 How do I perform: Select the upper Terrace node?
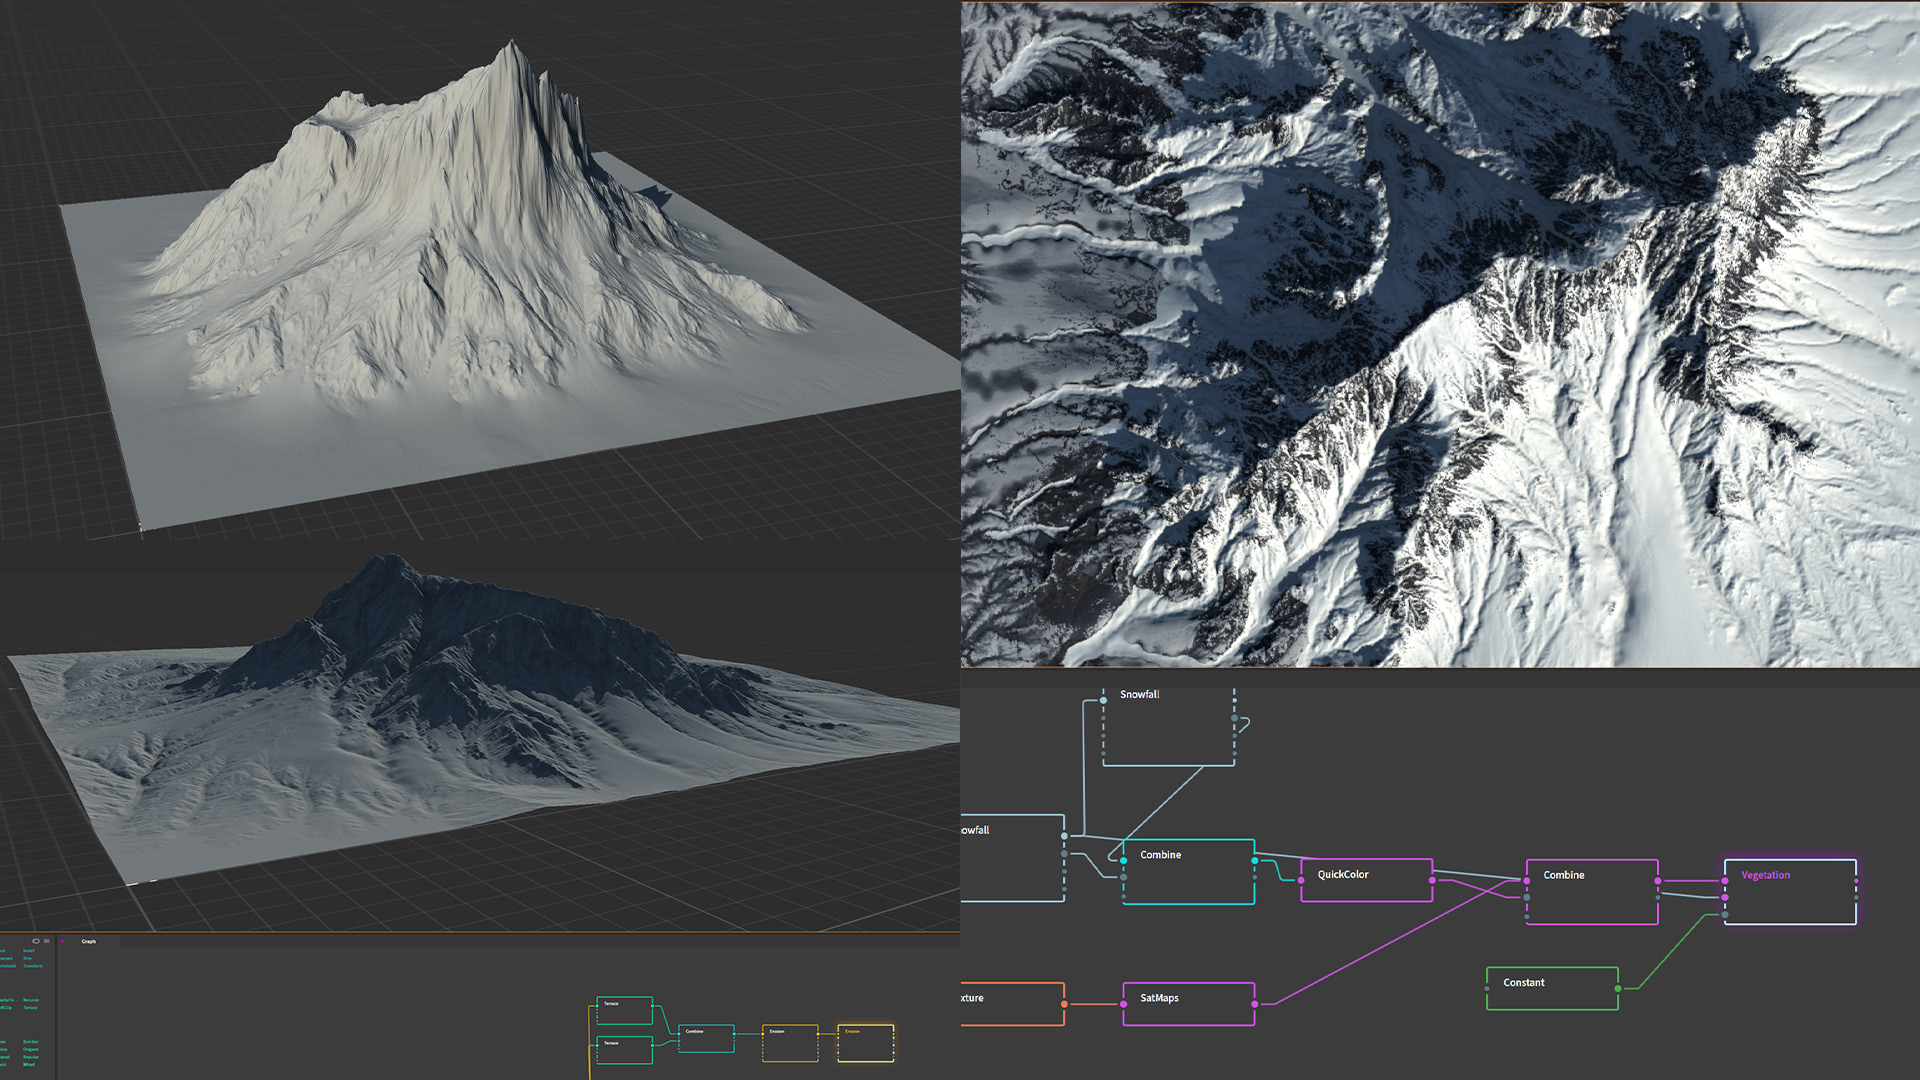point(624,1010)
